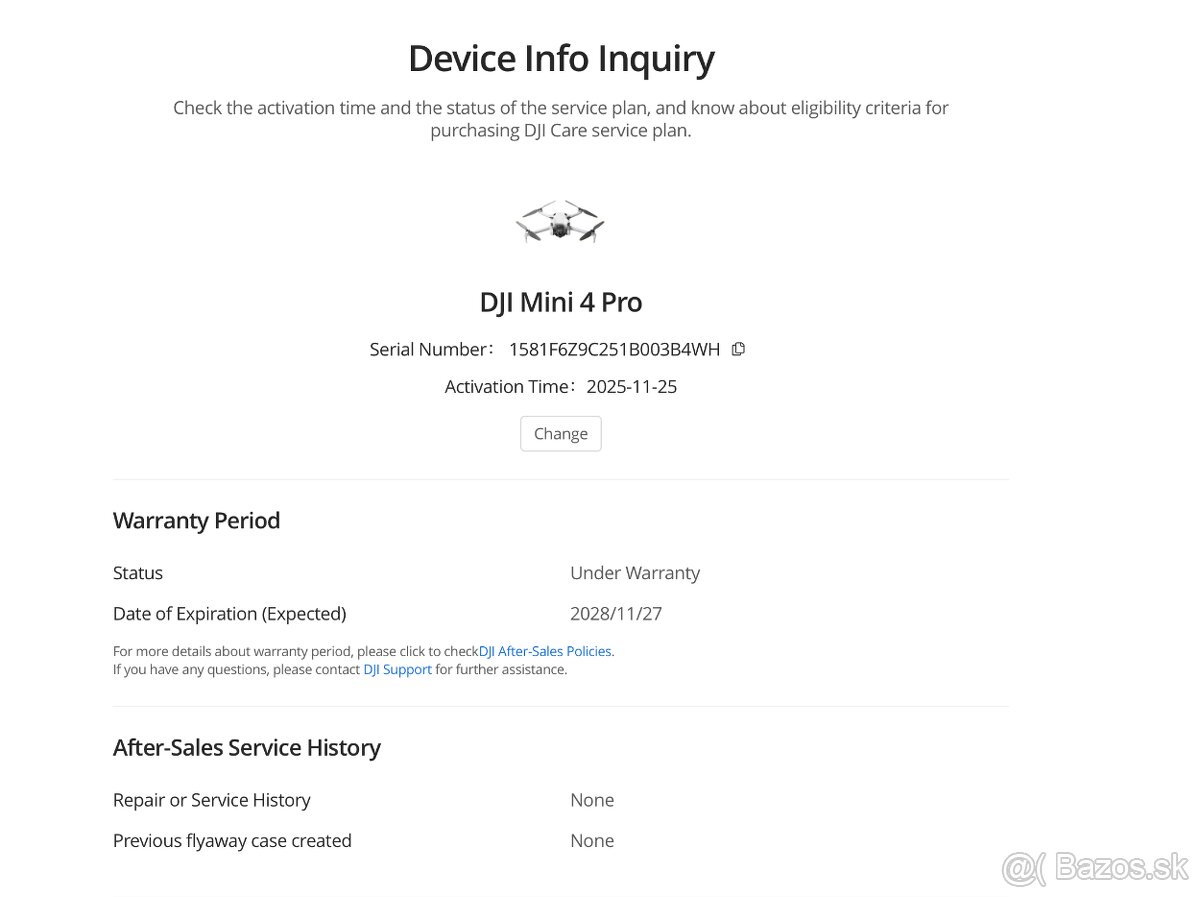The width and height of the screenshot is (1200, 897).
Task: Click the Previous flyaway case created label
Action: 232,841
